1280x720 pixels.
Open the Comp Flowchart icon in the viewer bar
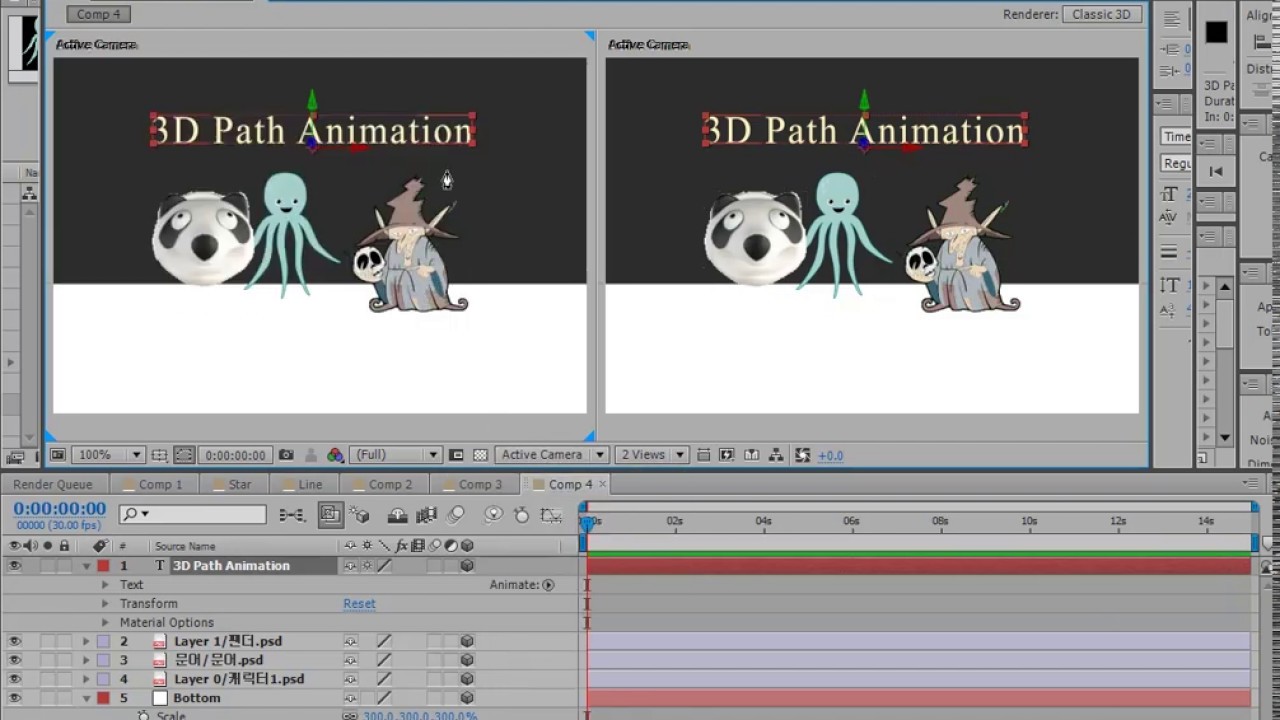tap(777, 455)
